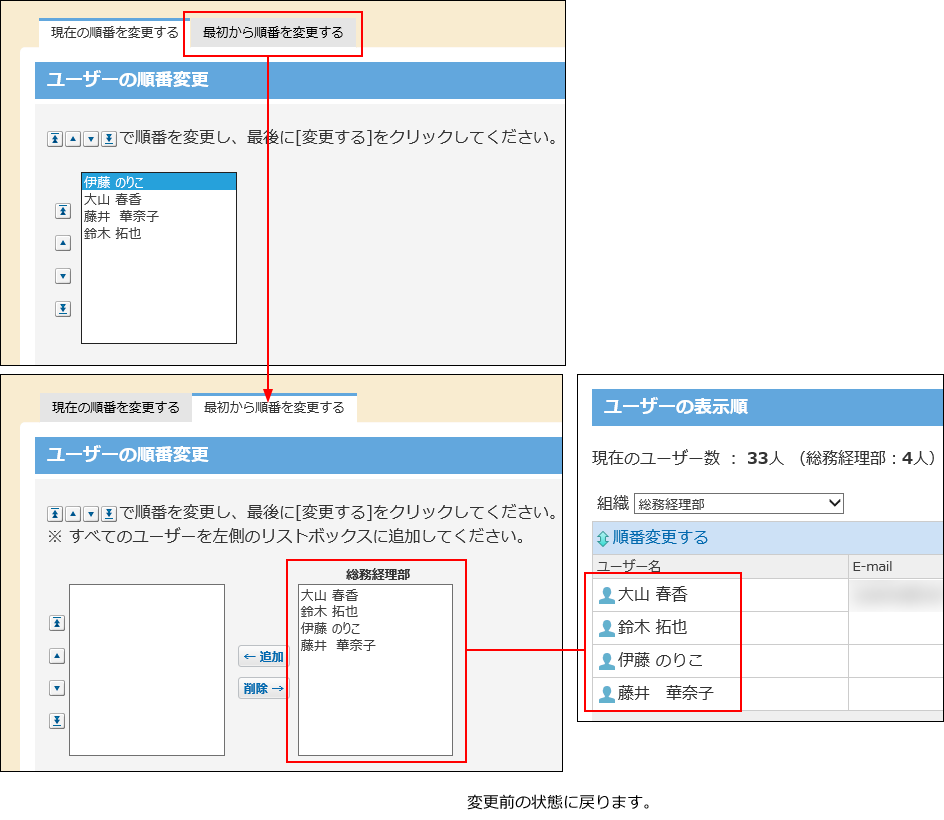
Task: Select 最初から順番を変更する tab in bottom panel
Action: 274,408
